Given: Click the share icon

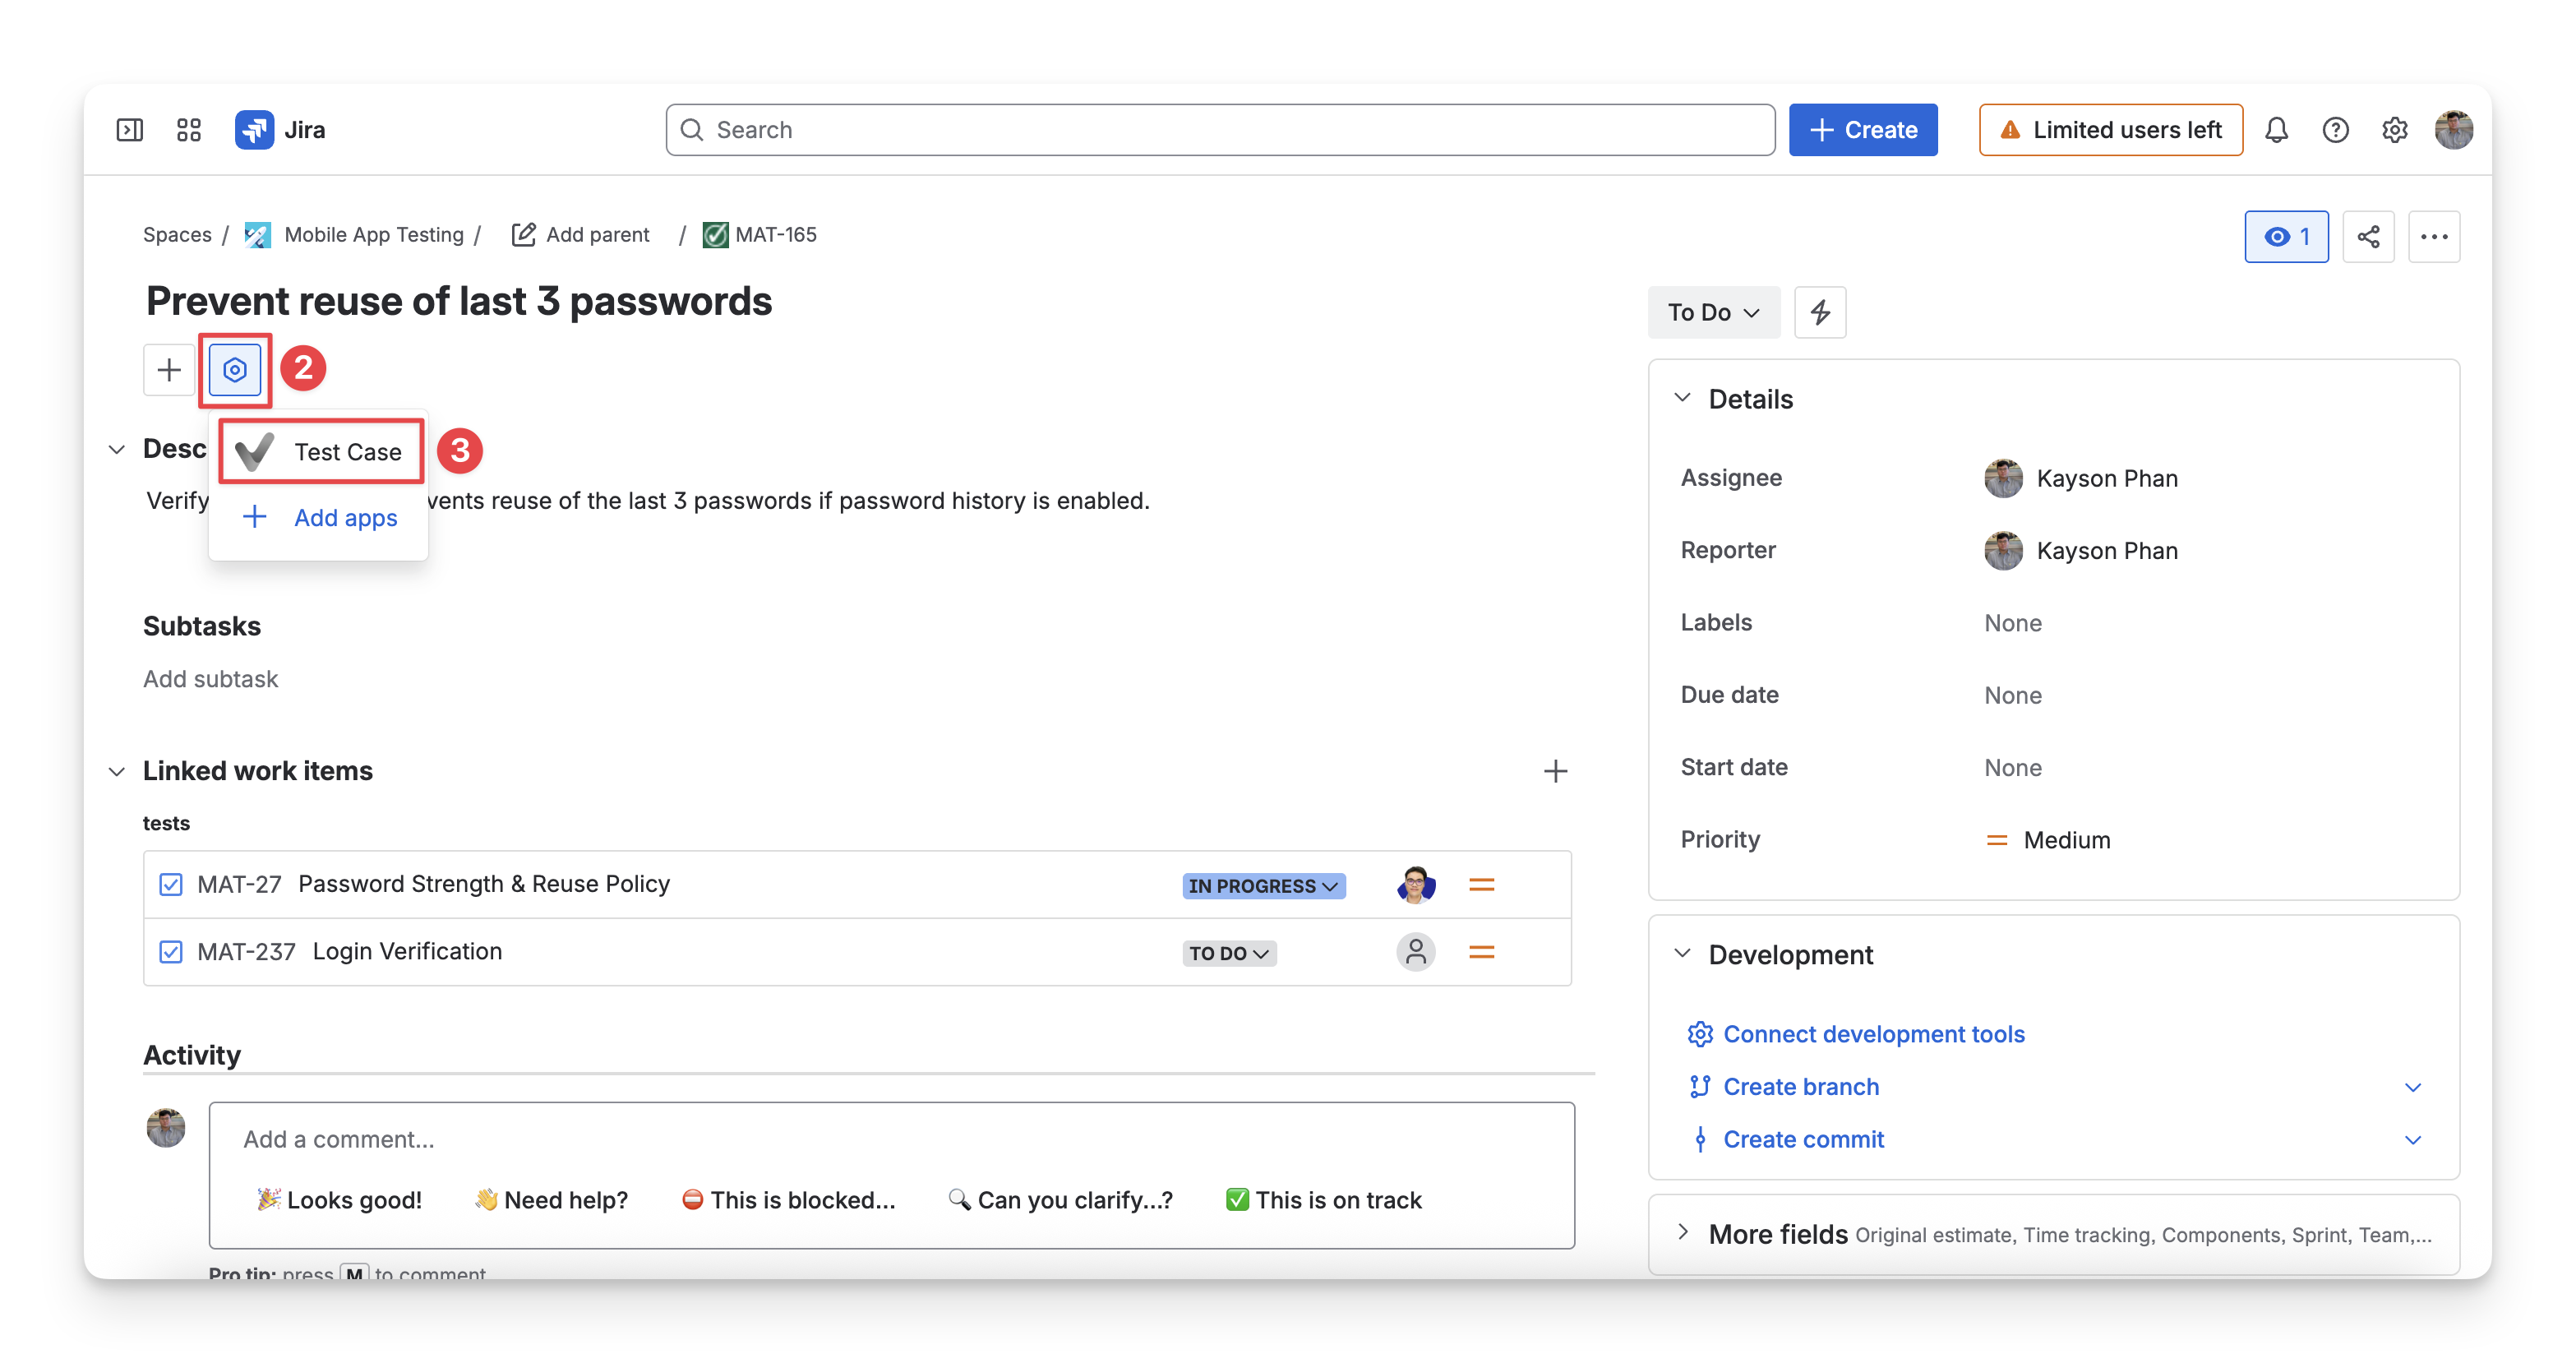Looking at the screenshot, I should tap(2368, 237).
